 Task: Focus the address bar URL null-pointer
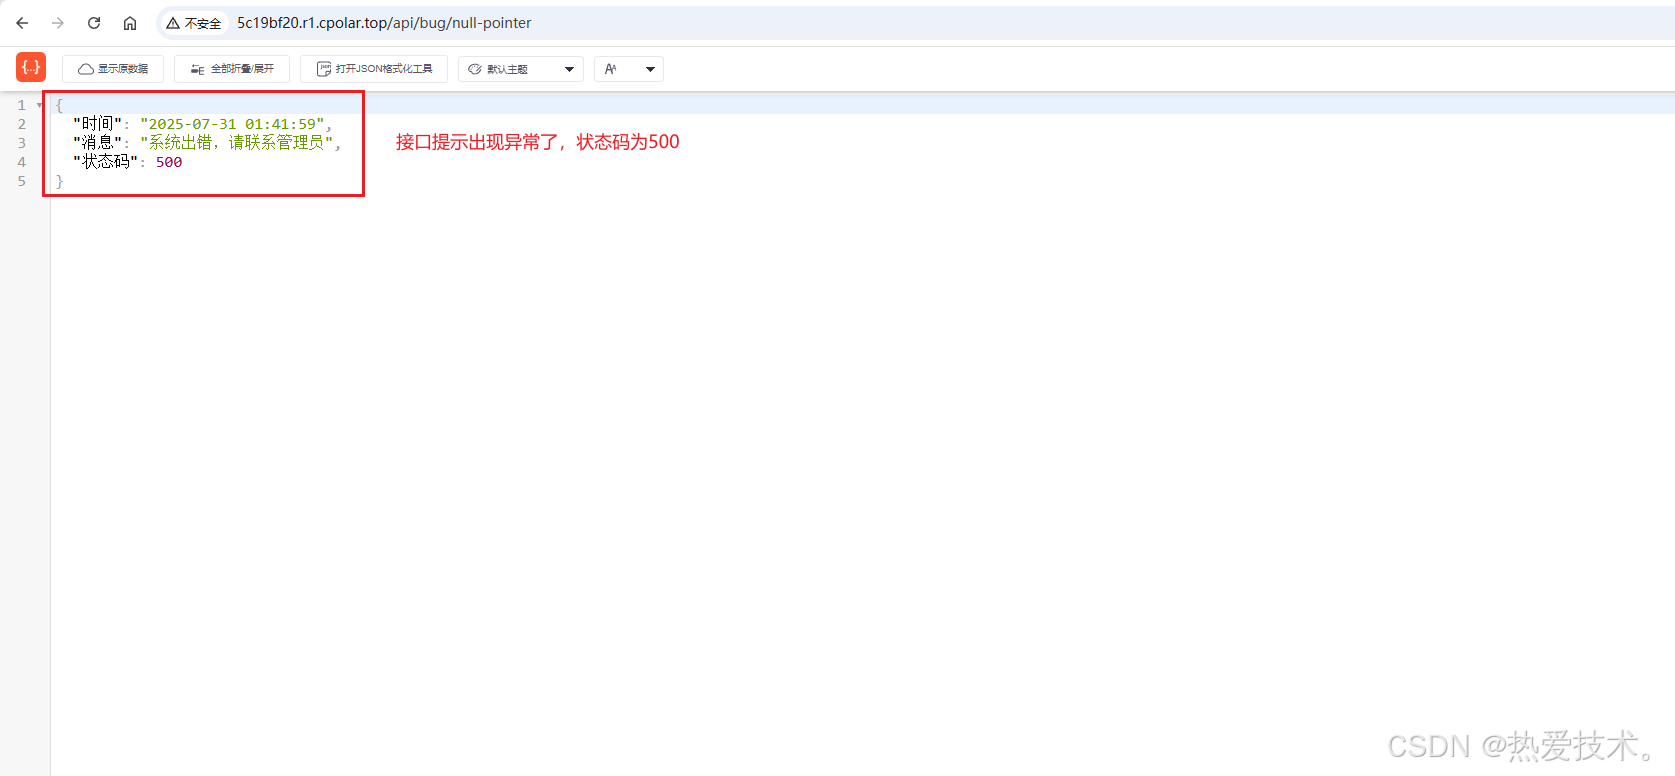tap(384, 23)
